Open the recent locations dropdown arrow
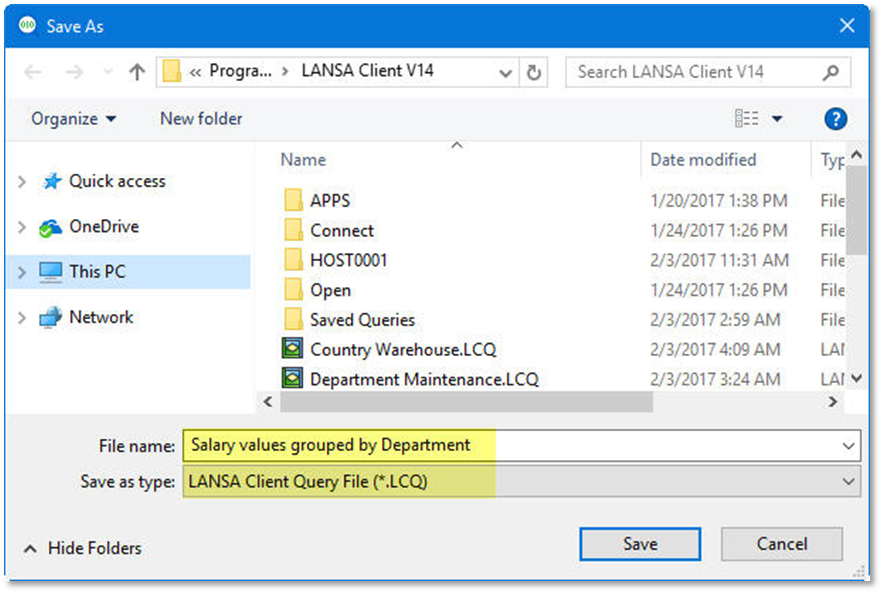Viewport: 882px width, 593px height. coord(107,72)
